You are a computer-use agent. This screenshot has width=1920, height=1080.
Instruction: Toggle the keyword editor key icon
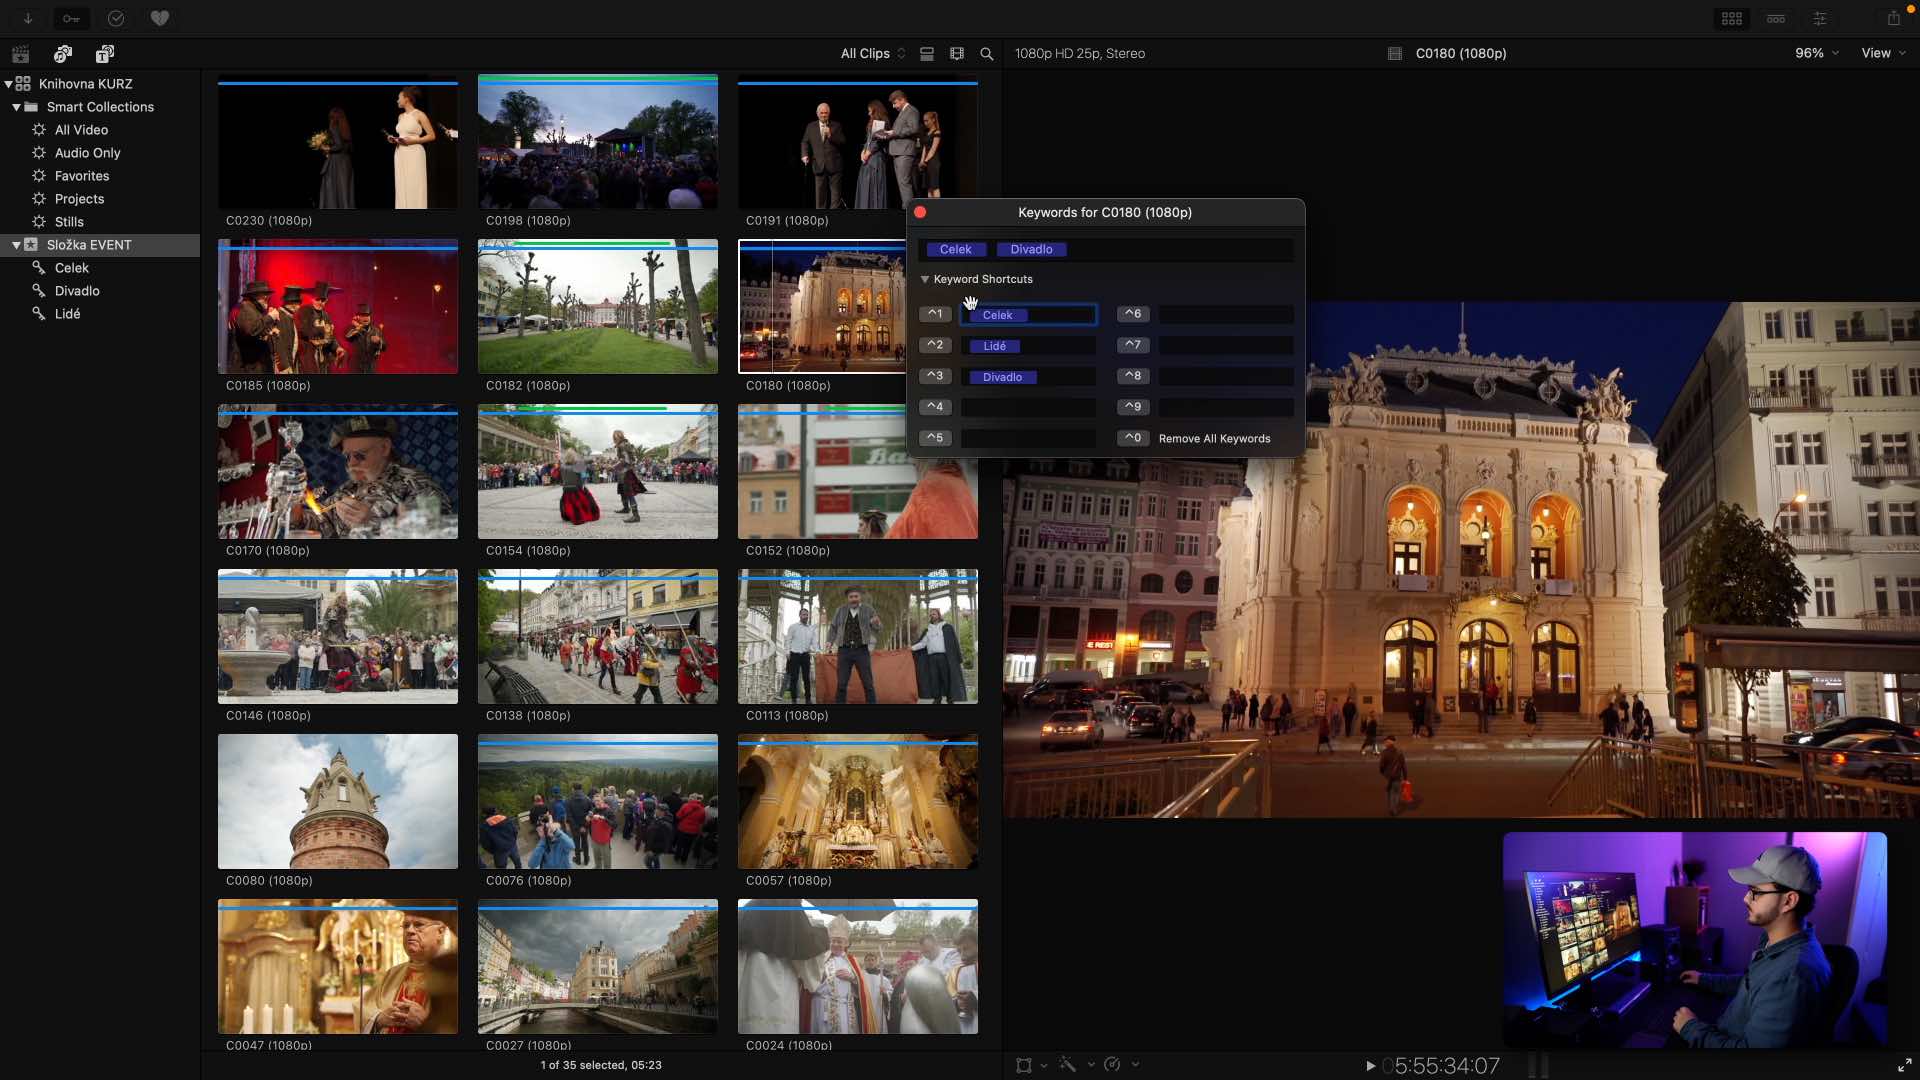pyautogui.click(x=71, y=18)
